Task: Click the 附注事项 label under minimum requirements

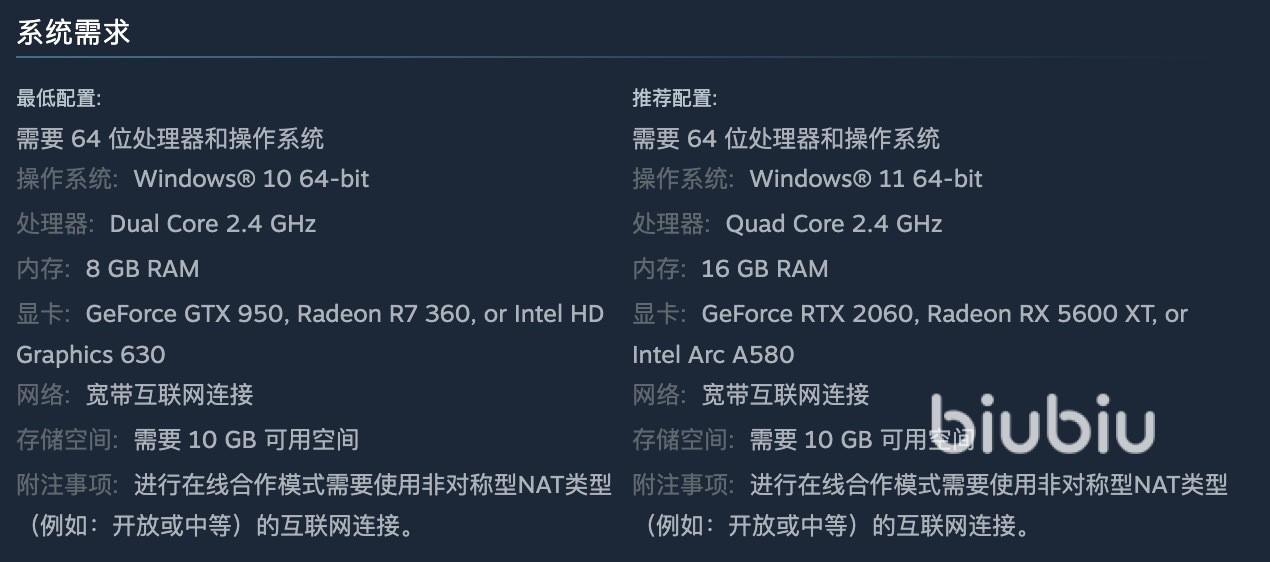Action: [66, 485]
